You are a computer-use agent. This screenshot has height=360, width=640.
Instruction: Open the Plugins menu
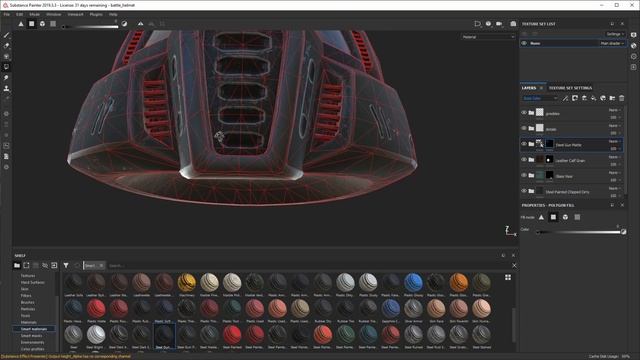coord(96,14)
